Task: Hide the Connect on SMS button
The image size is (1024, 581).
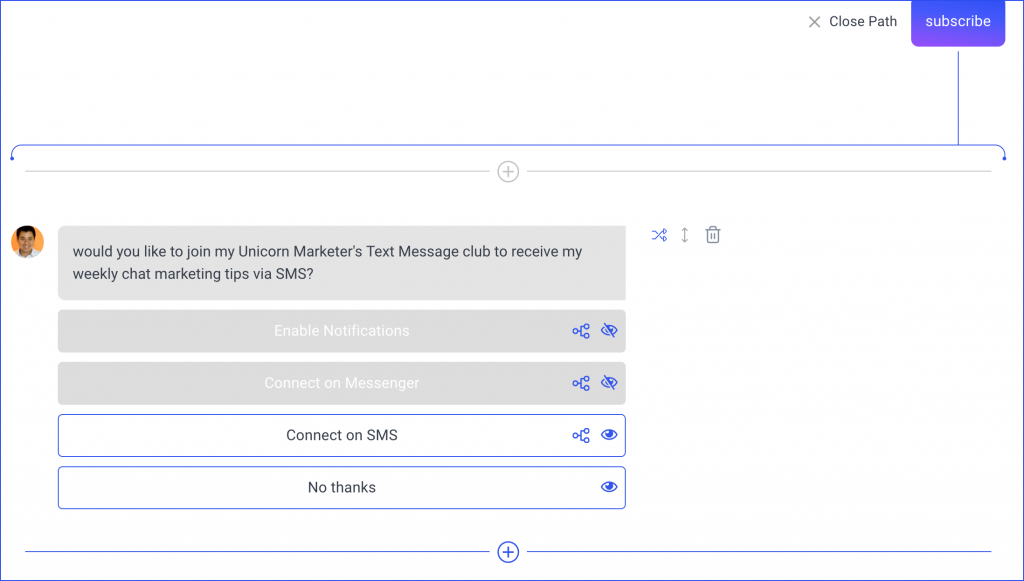Action: (609, 435)
